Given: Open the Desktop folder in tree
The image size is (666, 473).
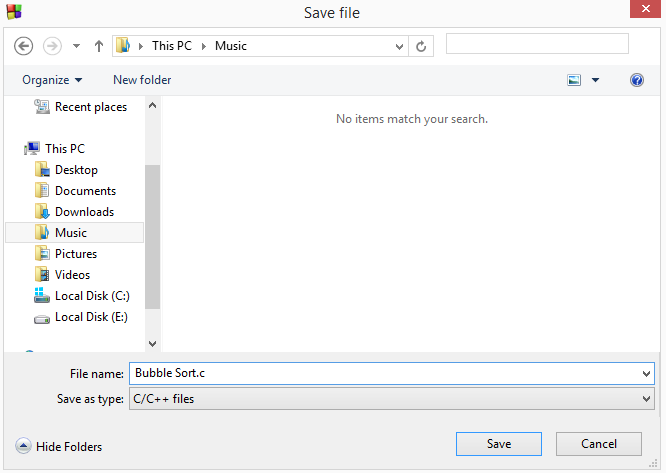Looking at the screenshot, I should point(76,170).
